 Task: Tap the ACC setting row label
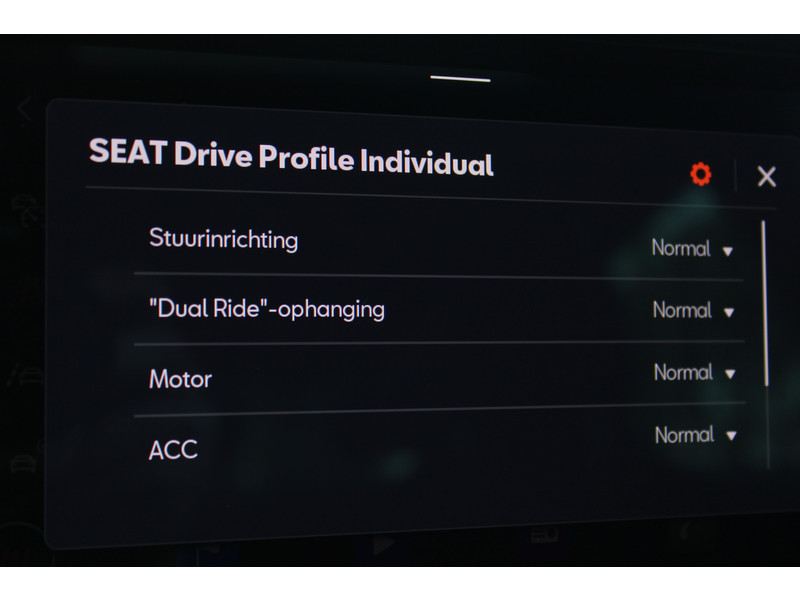(x=173, y=450)
